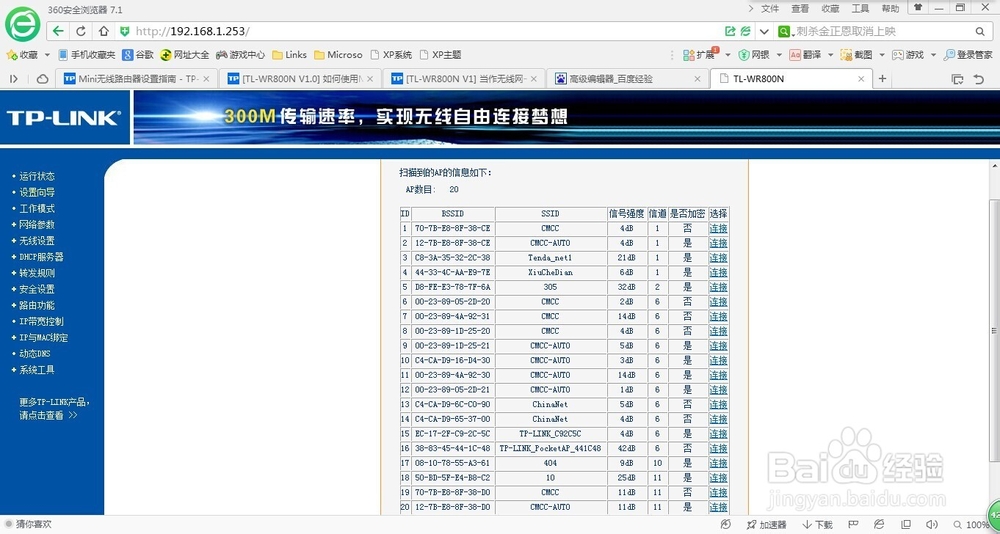Close the TL-WR800N tab

pyautogui.click(x=861, y=78)
